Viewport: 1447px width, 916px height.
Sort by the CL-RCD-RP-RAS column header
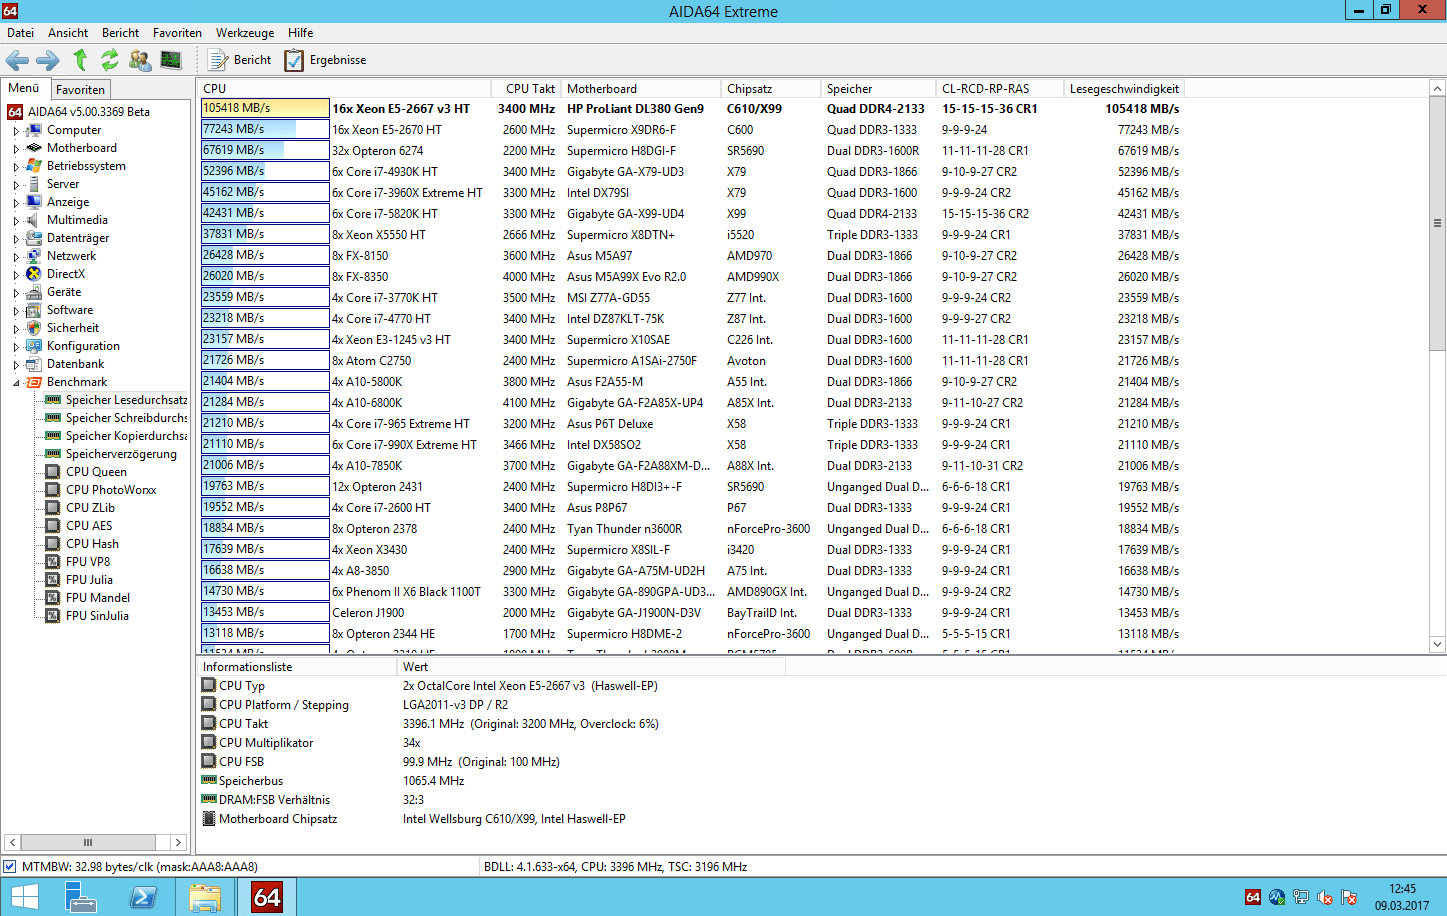(x=999, y=89)
